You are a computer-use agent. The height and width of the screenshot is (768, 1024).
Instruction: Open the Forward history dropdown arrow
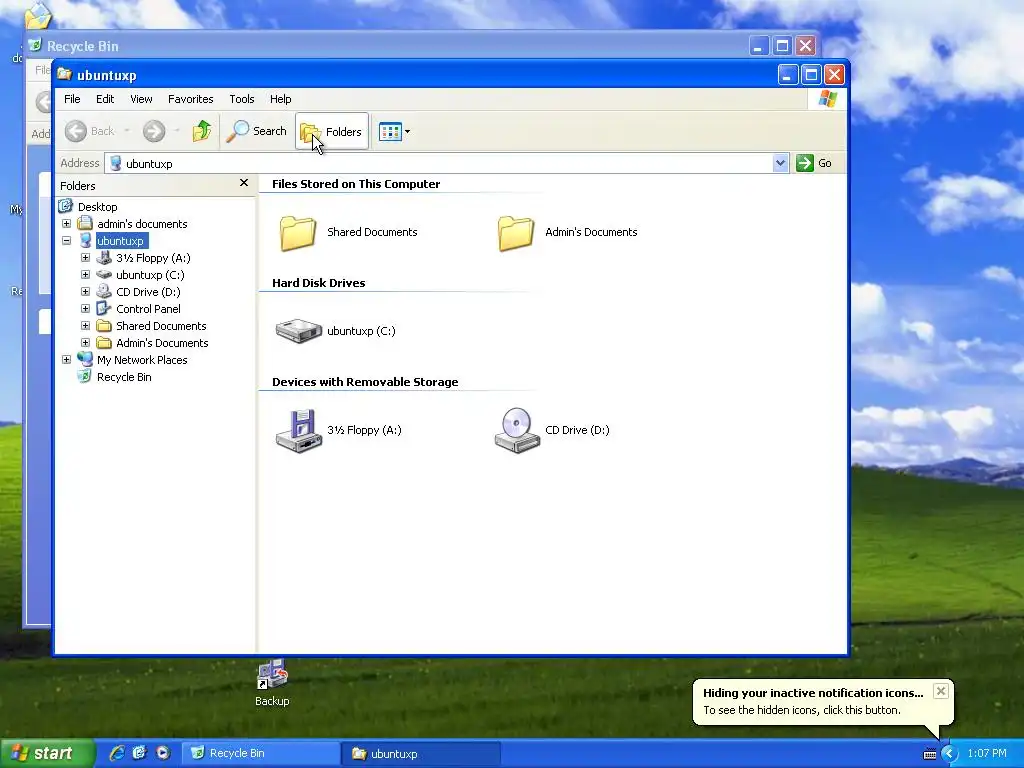[x=176, y=131]
